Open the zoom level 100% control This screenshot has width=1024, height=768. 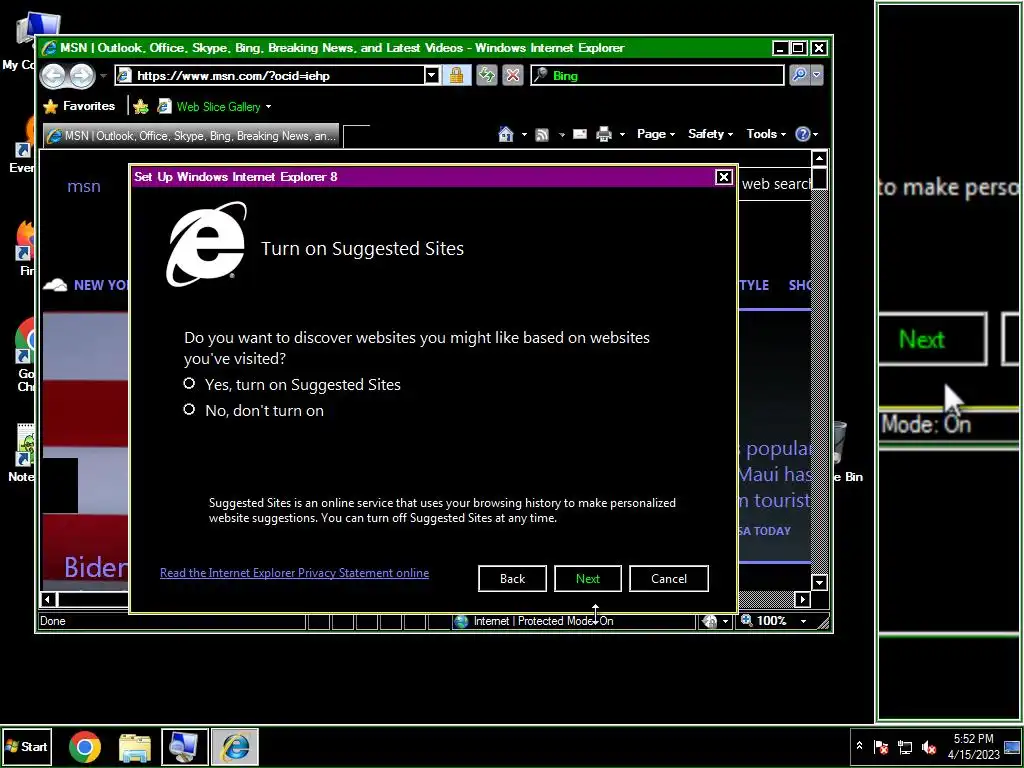tap(765, 620)
